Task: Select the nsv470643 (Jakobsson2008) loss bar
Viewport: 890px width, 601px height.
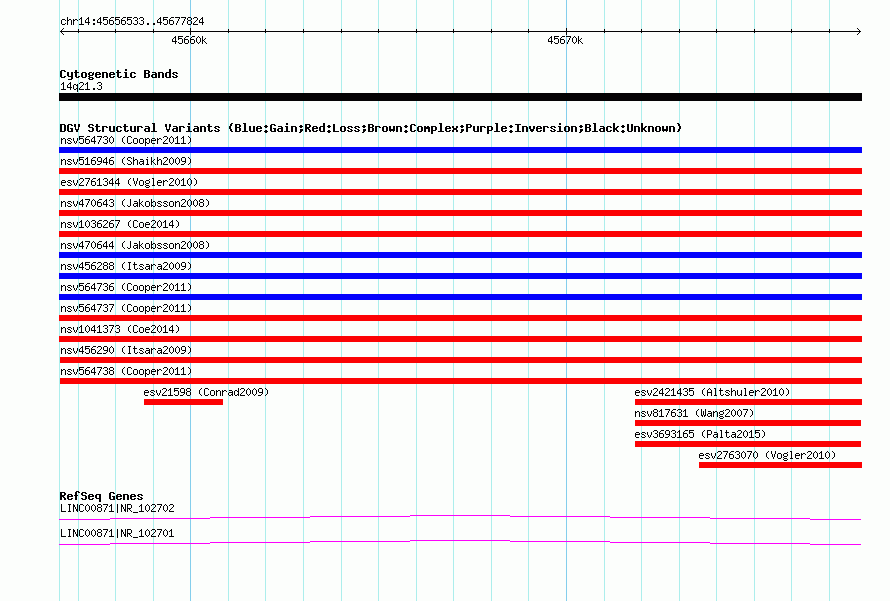Action: click(460, 213)
